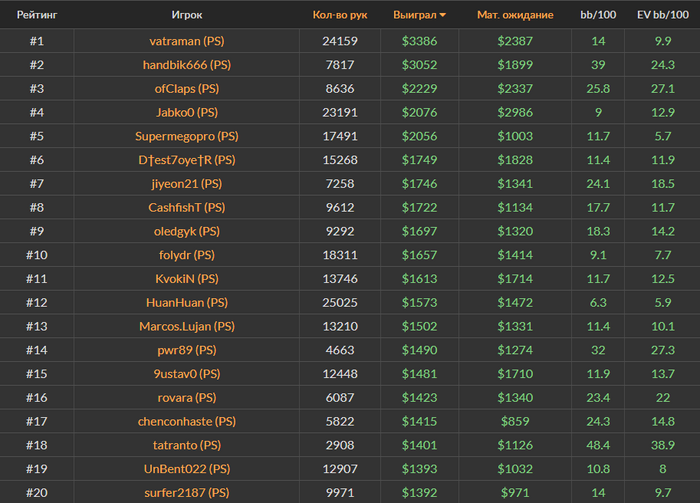The height and width of the screenshot is (503, 700).
Task: Open chenconhaste (PS) player page
Action: pyautogui.click(x=187, y=421)
